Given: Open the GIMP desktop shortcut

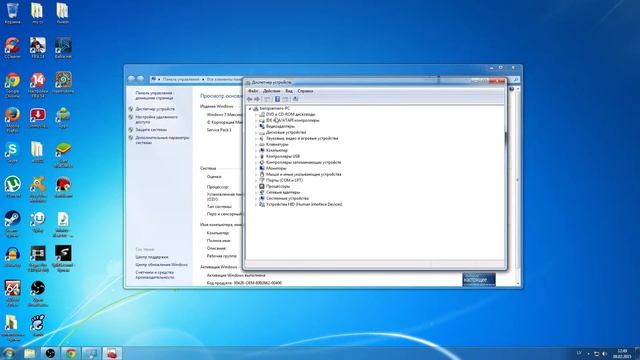Looking at the screenshot, I should pyautogui.click(x=38, y=325).
